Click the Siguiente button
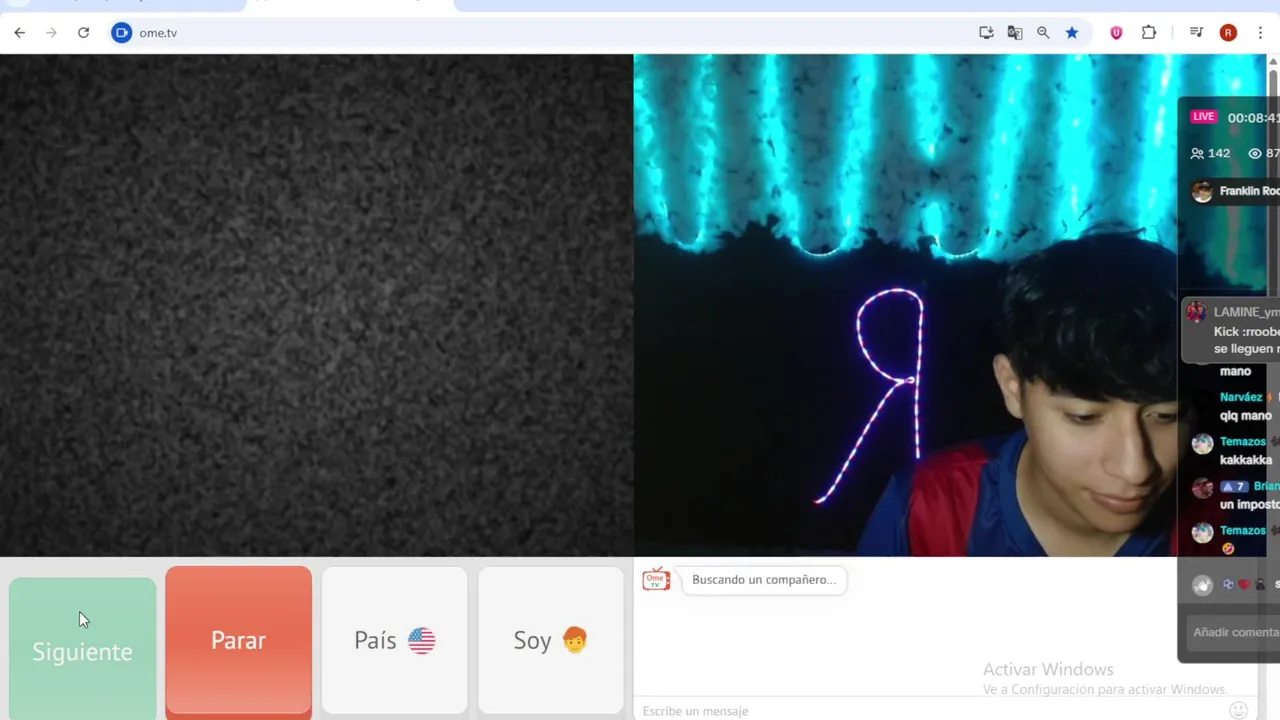 click(x=82, y=648)
